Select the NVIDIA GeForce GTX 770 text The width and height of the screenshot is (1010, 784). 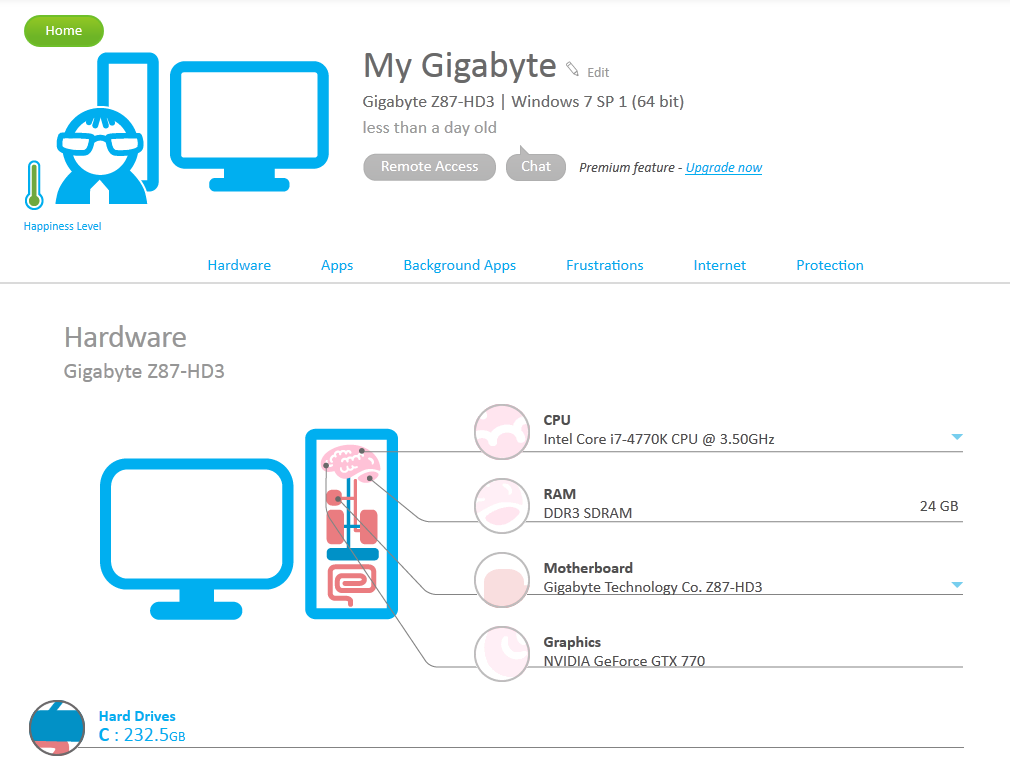(x=624, y=661)
